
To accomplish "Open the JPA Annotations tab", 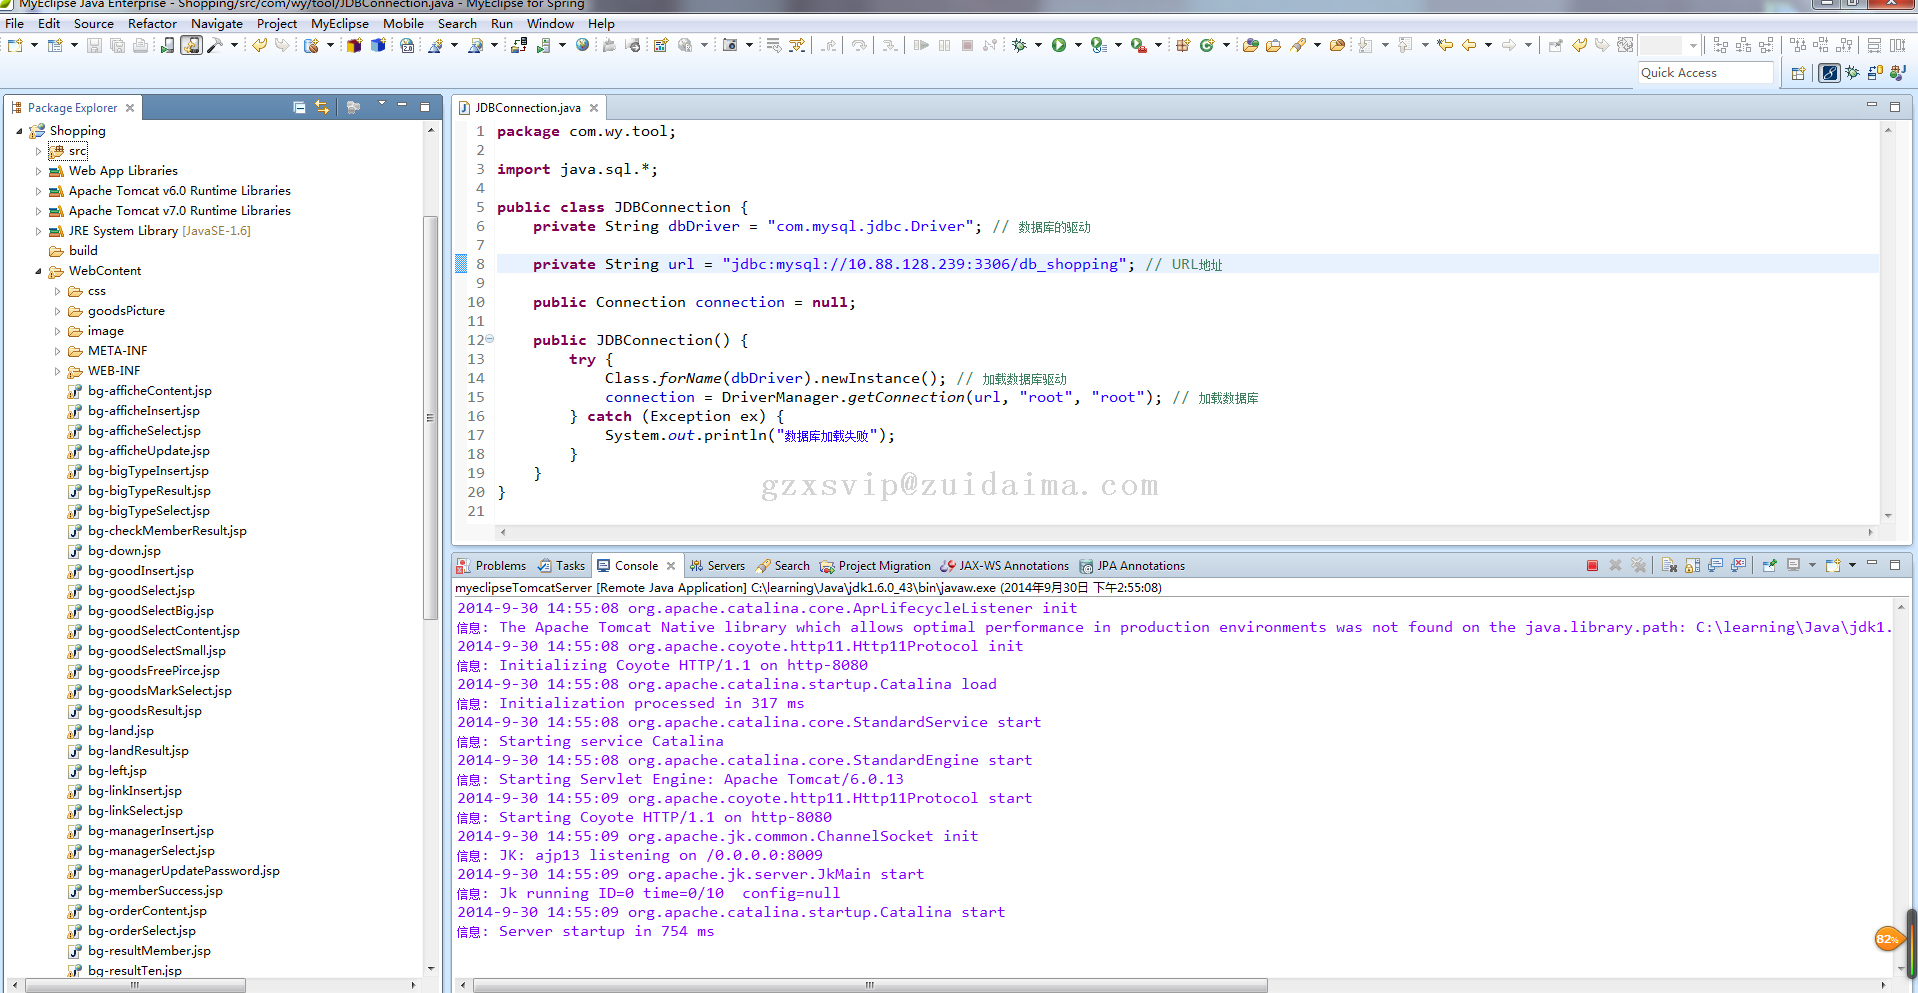I will (1131, 566).
